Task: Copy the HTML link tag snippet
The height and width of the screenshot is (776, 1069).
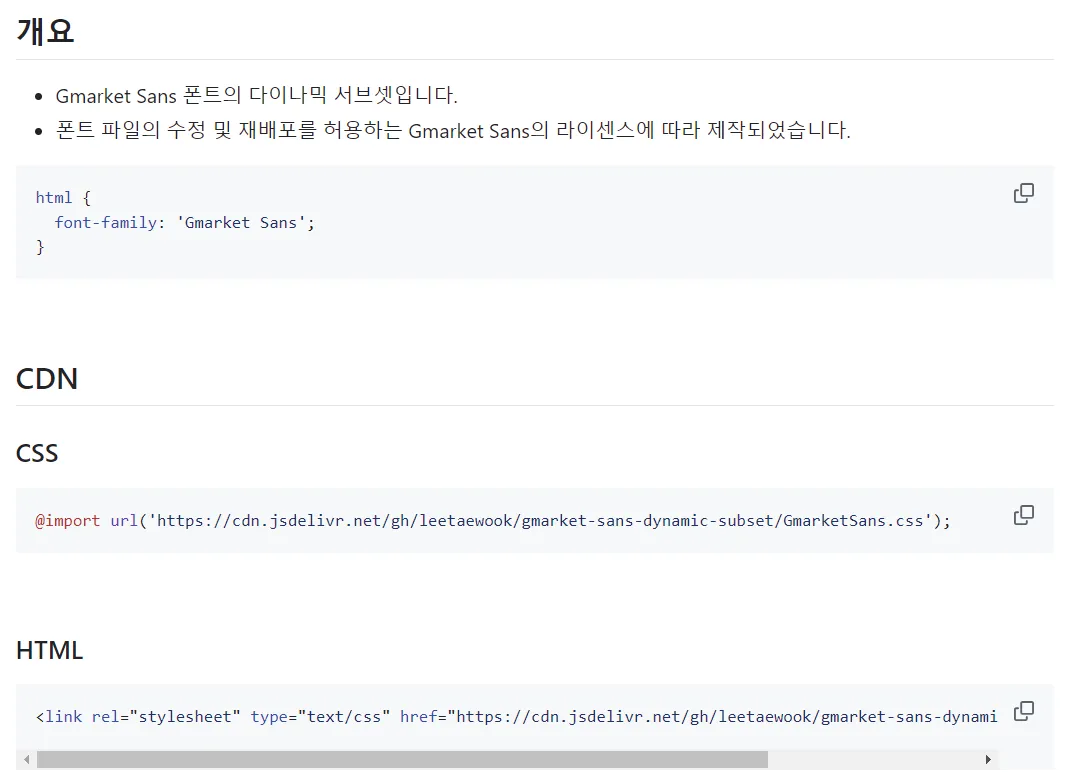Action: [x=1023, y=711]
